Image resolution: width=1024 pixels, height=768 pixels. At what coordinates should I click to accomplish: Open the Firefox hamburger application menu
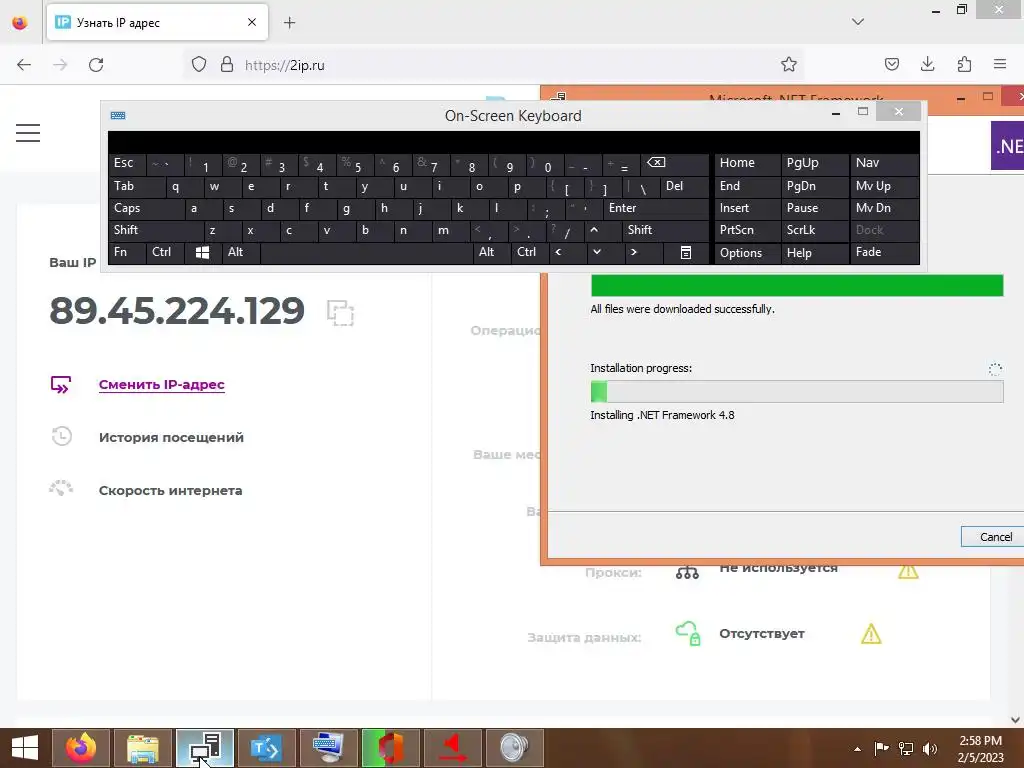(999, 64)
